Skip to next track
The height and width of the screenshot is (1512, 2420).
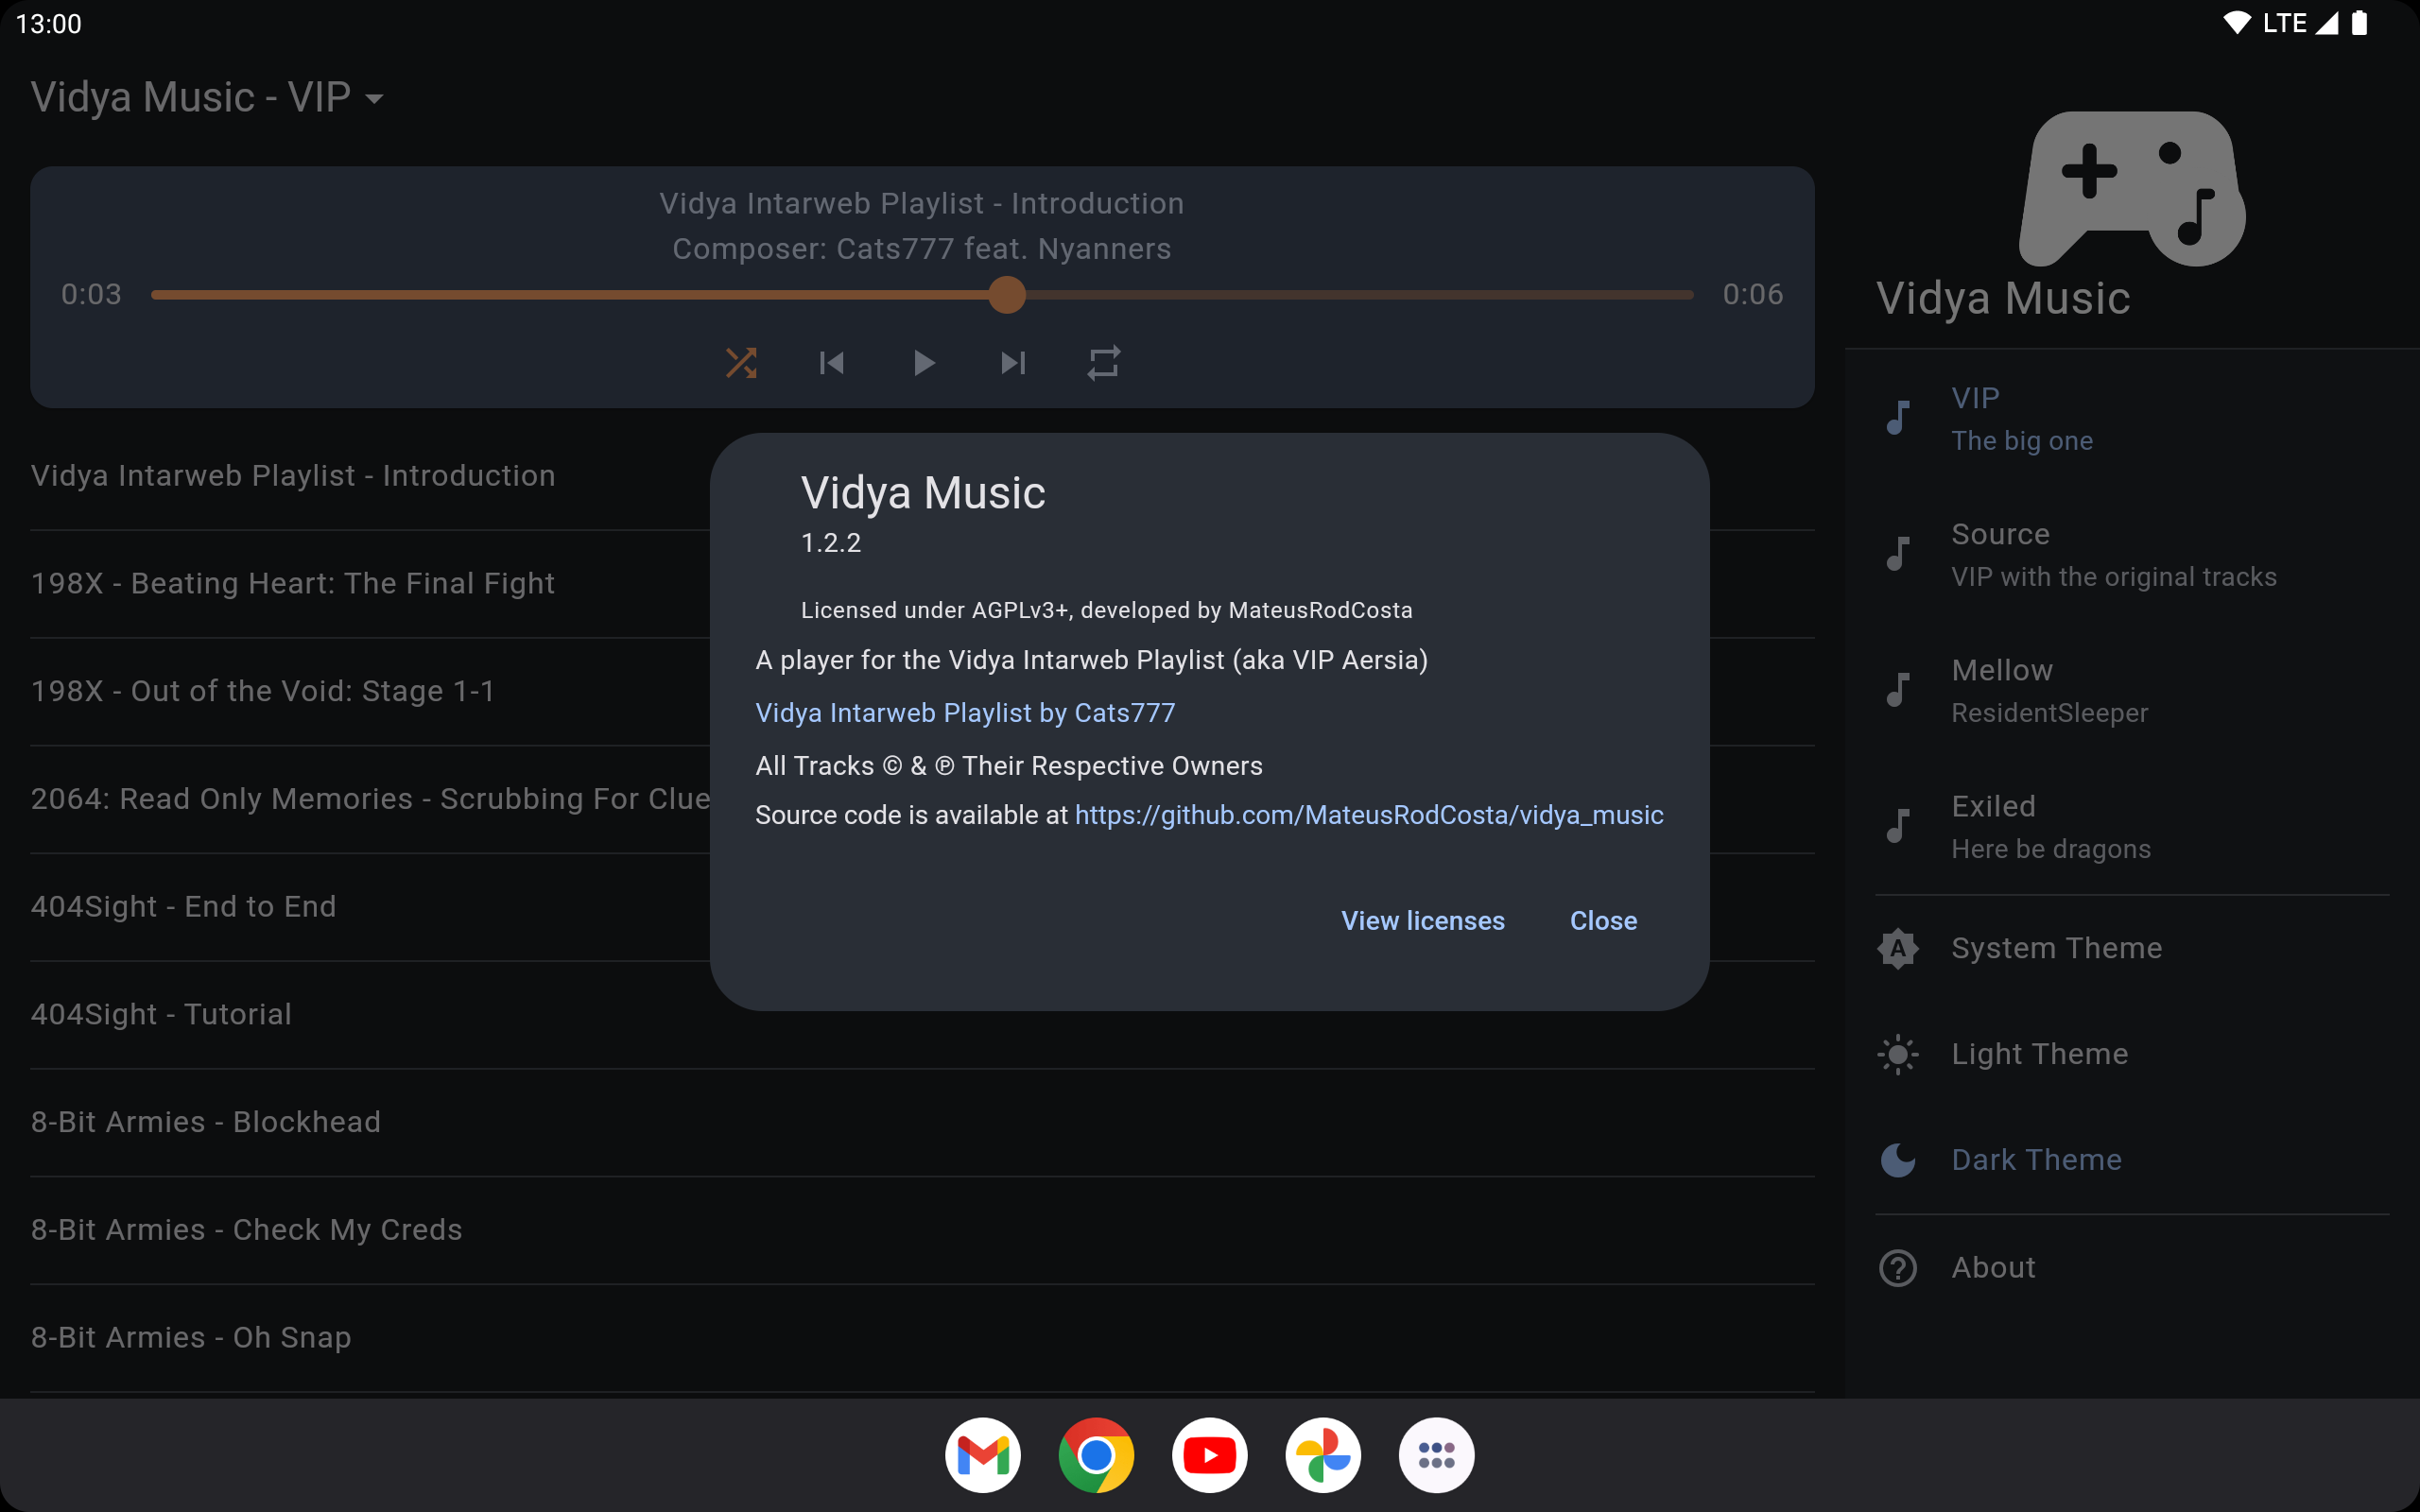pos(1013,363)
